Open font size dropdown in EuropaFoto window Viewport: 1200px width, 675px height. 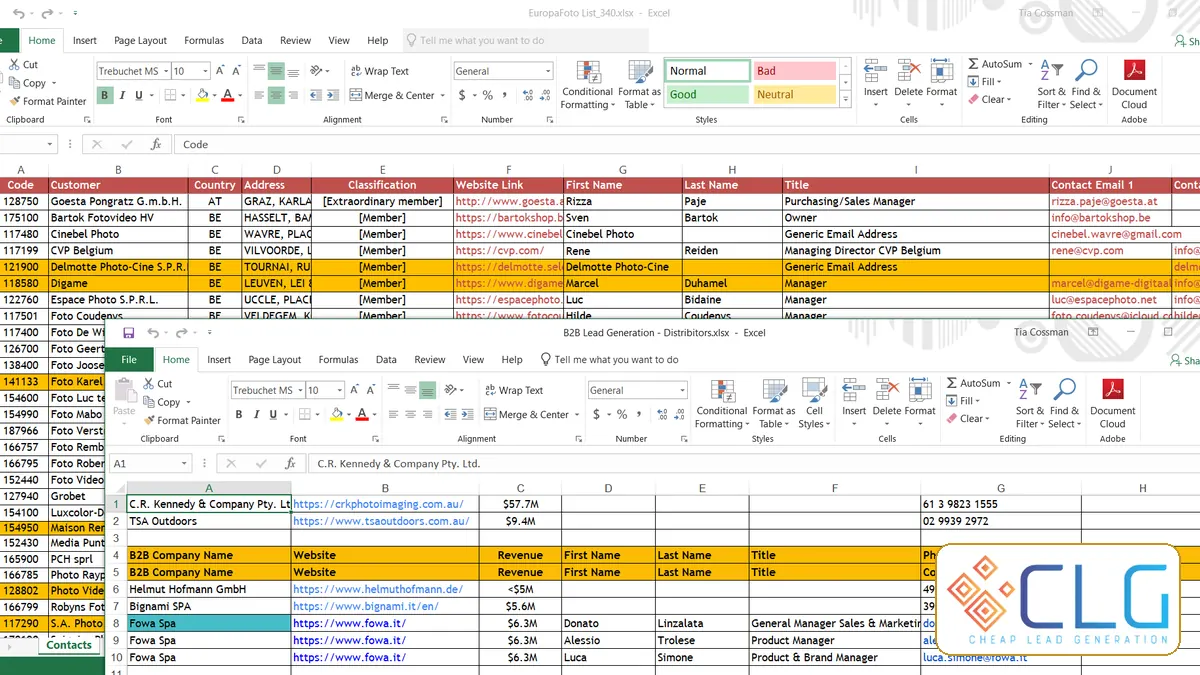[x=205, y=71]
